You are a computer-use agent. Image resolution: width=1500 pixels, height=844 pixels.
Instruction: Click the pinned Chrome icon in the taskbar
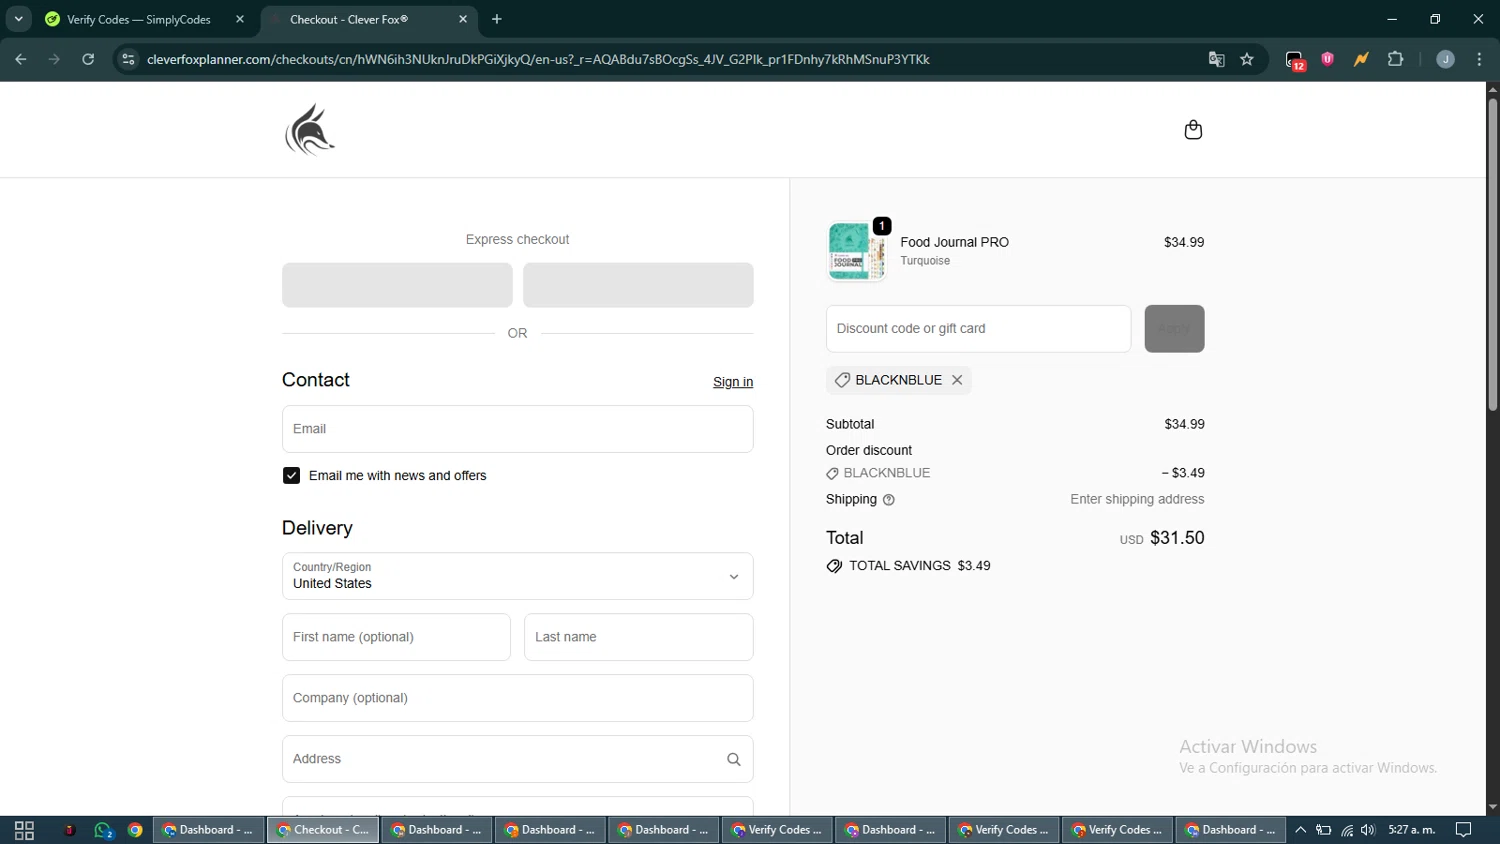tap(135, 830)
